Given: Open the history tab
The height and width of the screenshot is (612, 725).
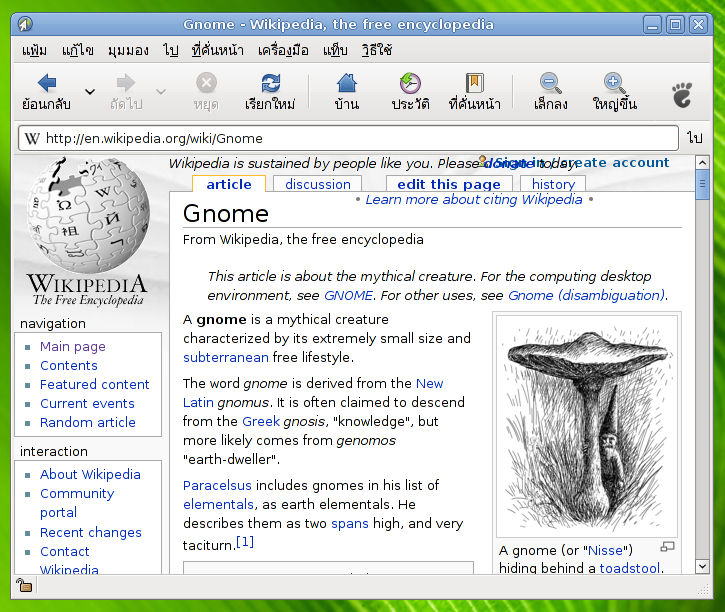Looking at the screenshot, I should tap(553, 184).
